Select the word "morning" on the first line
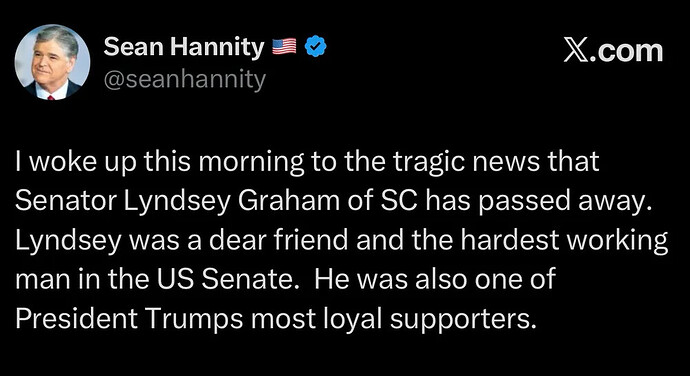The image size is (690, 376). pyautogui.click(x=251, y=162)
